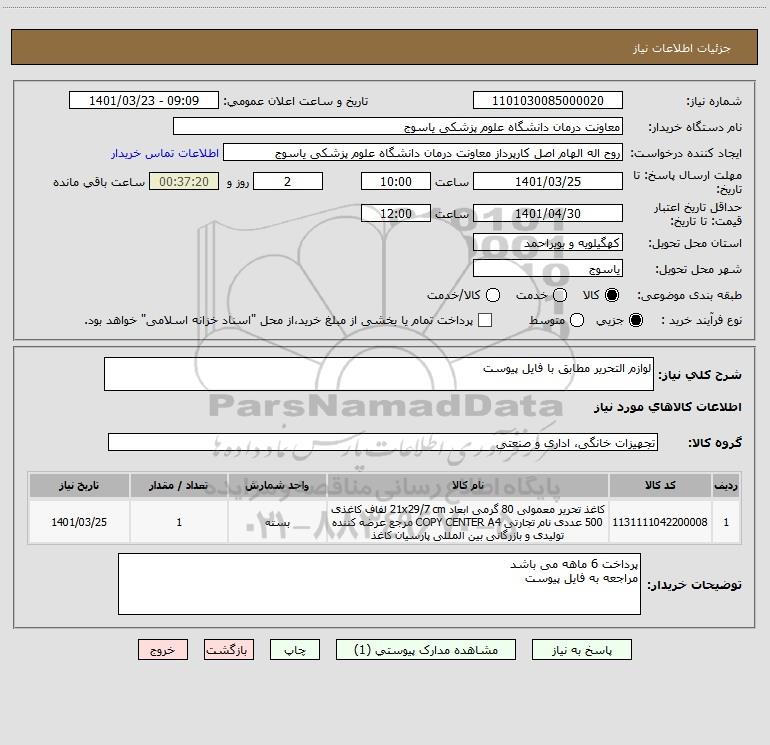Click the need date cell 1401/03/25
The image size is (770, 745).
[79, 522]
